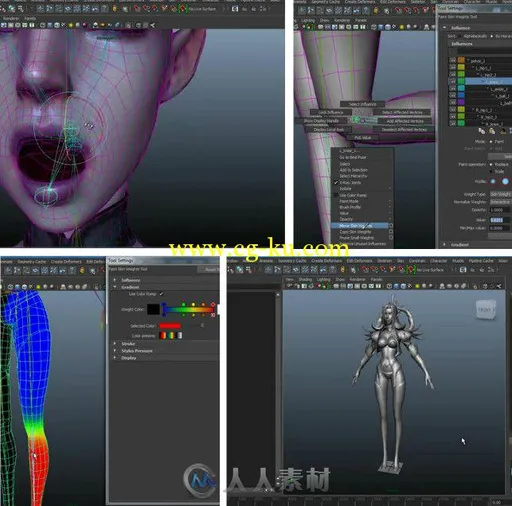
Task: Click smooth-shade cube icon in bottom-right viewport bar
Action: point(396,286)
